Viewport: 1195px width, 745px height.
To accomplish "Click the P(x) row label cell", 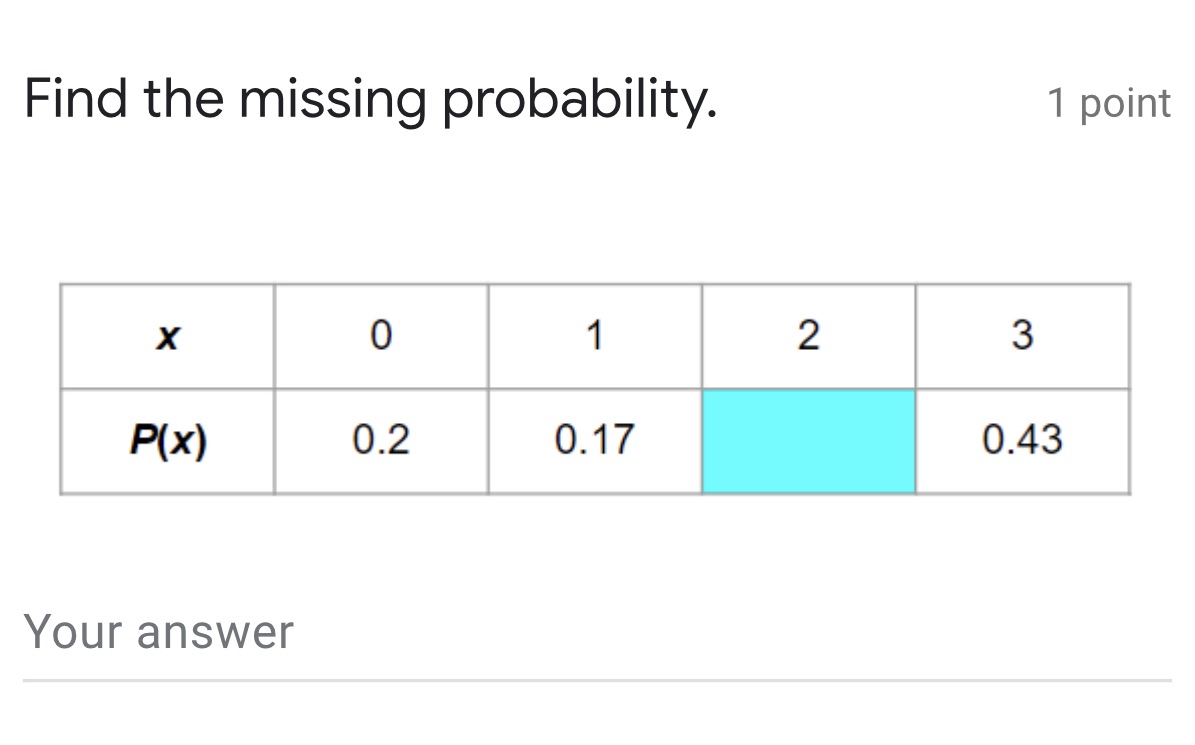I will click(x=166, y=439).
